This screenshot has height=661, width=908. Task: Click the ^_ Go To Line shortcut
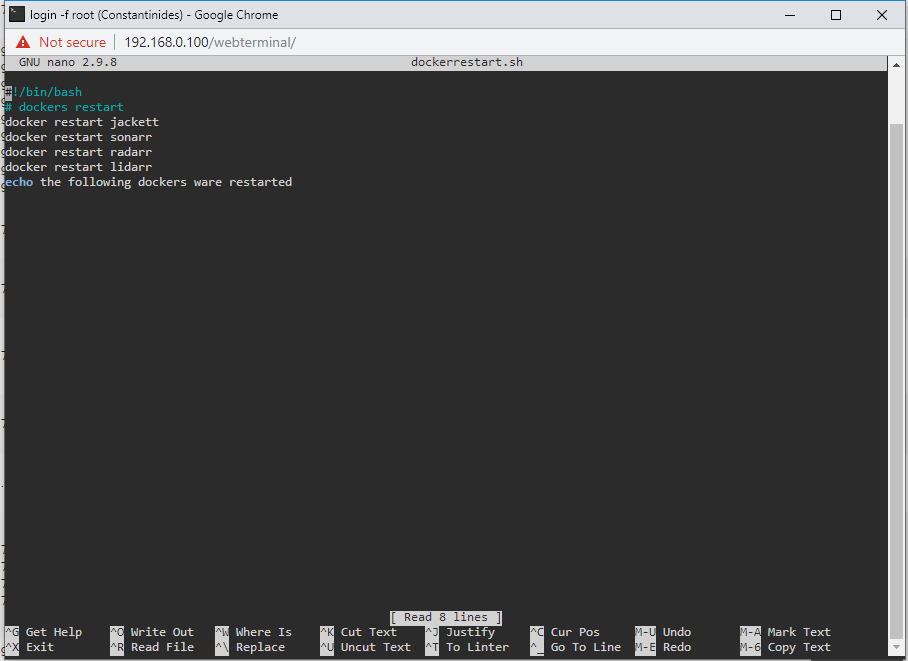(576, 647)
